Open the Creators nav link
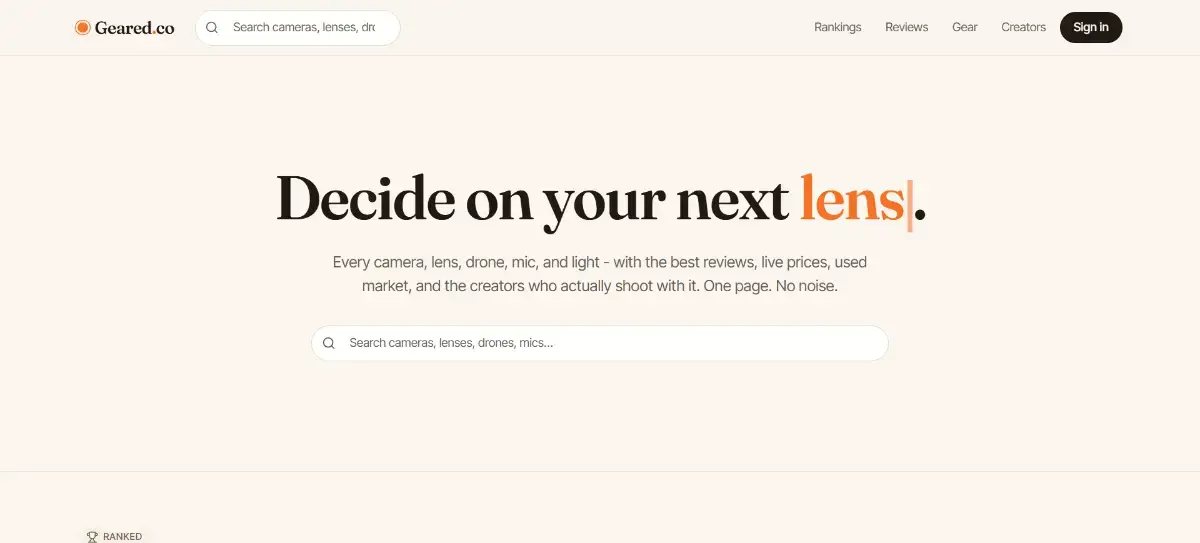The width and height of the screenshot is (1200, 543). (1024, 27)
